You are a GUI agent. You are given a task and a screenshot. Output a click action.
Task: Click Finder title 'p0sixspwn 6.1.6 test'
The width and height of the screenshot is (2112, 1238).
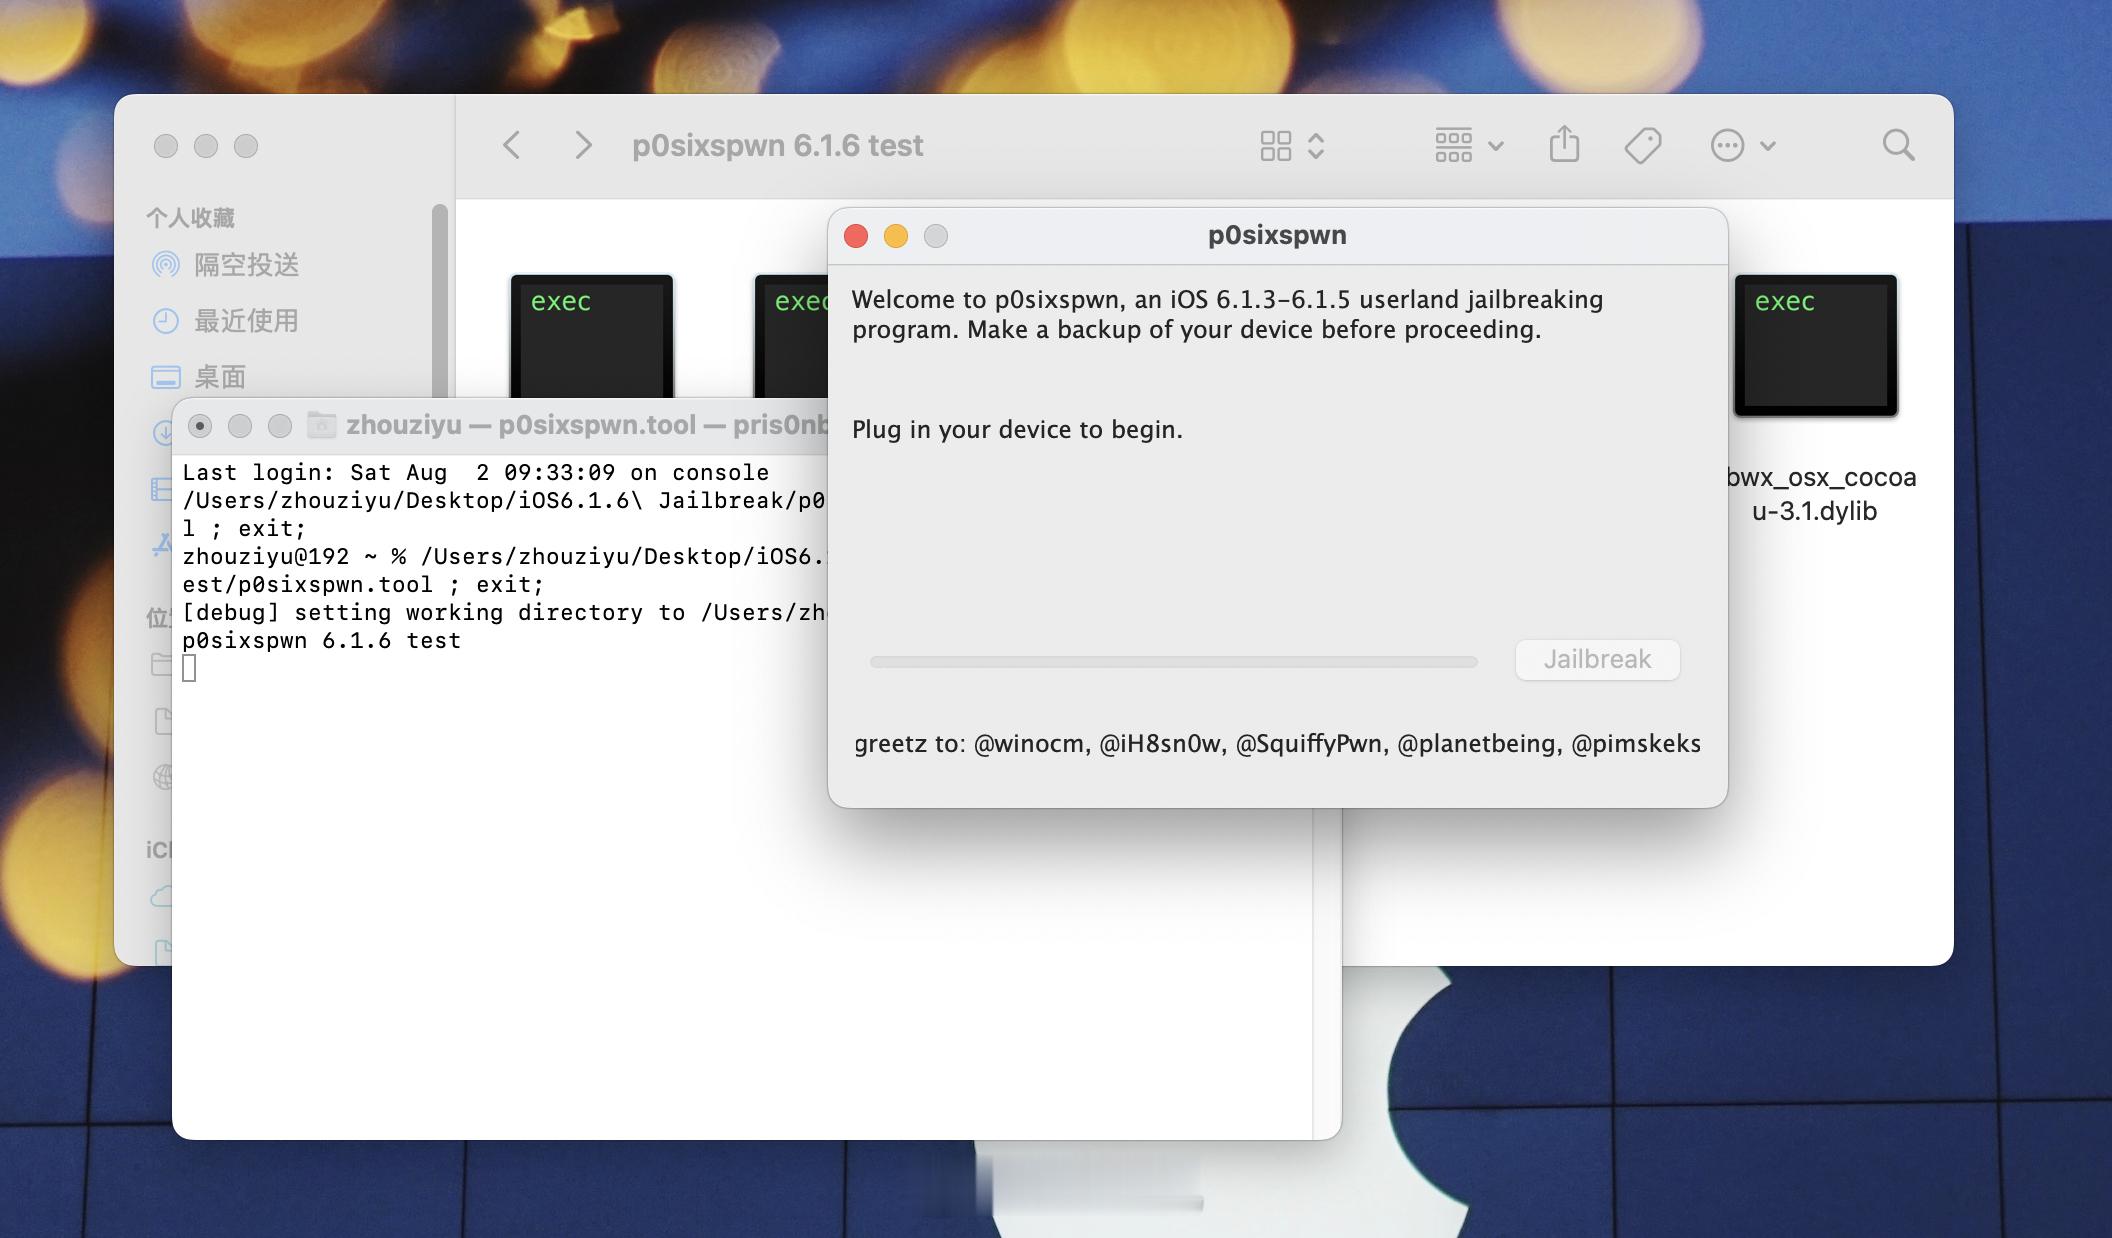(777, 146)
